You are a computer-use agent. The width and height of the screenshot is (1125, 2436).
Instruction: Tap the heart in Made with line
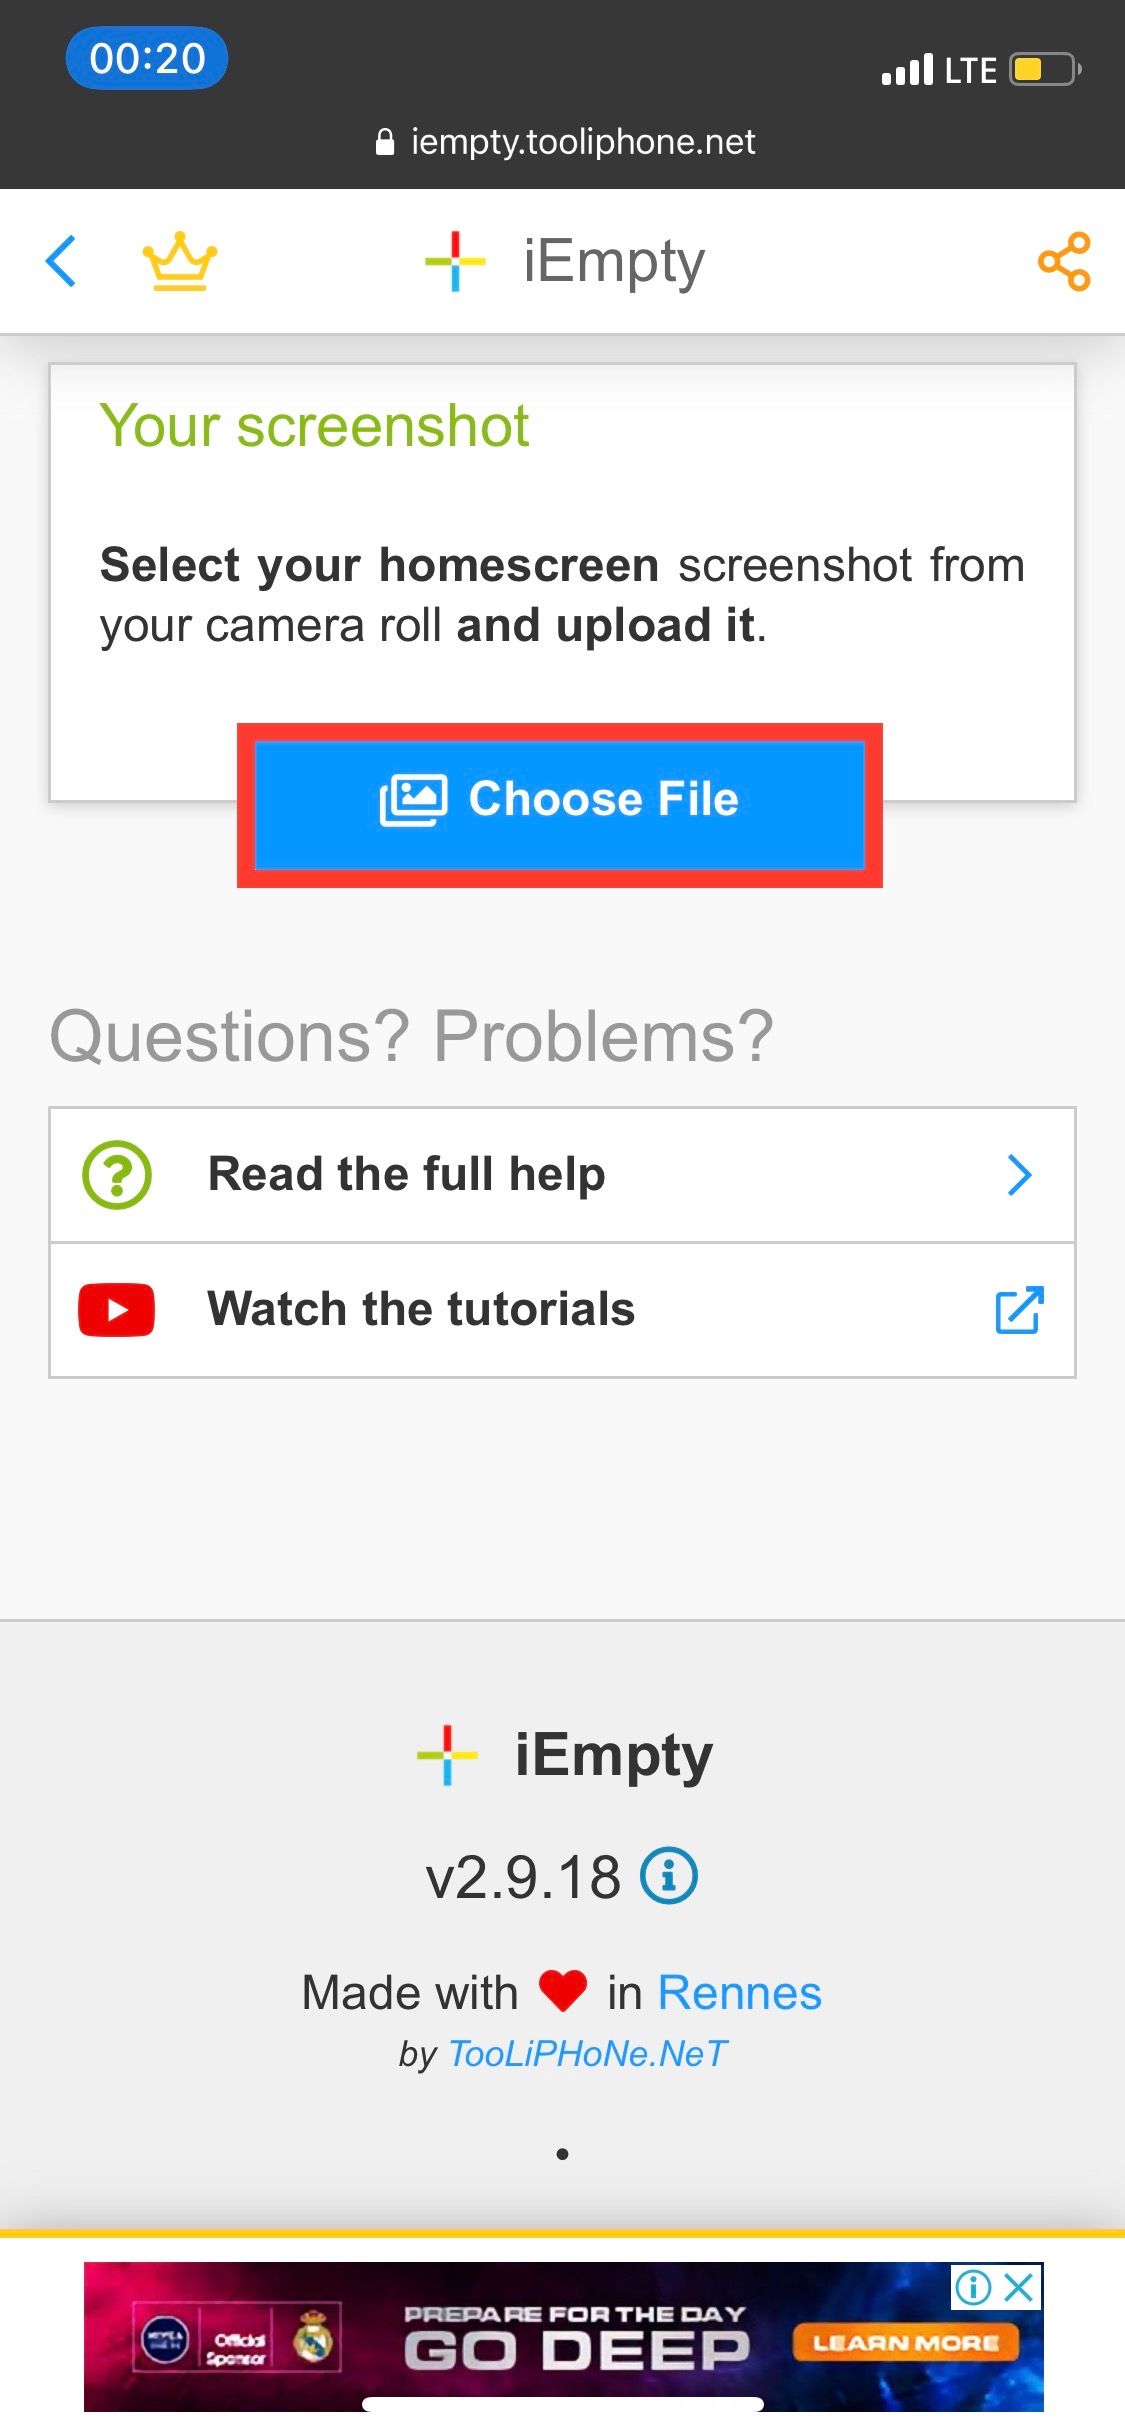tap(566, 1990)
